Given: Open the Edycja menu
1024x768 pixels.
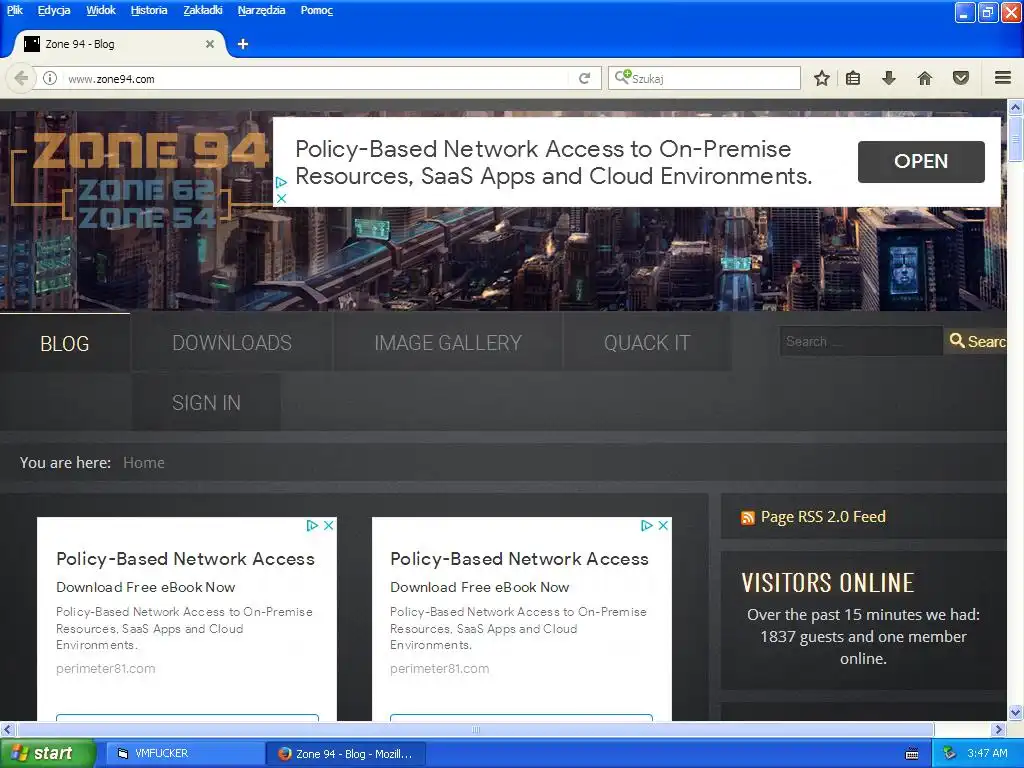Looking at the screenshot, I should pyautogui.click(x=54, y=10).
